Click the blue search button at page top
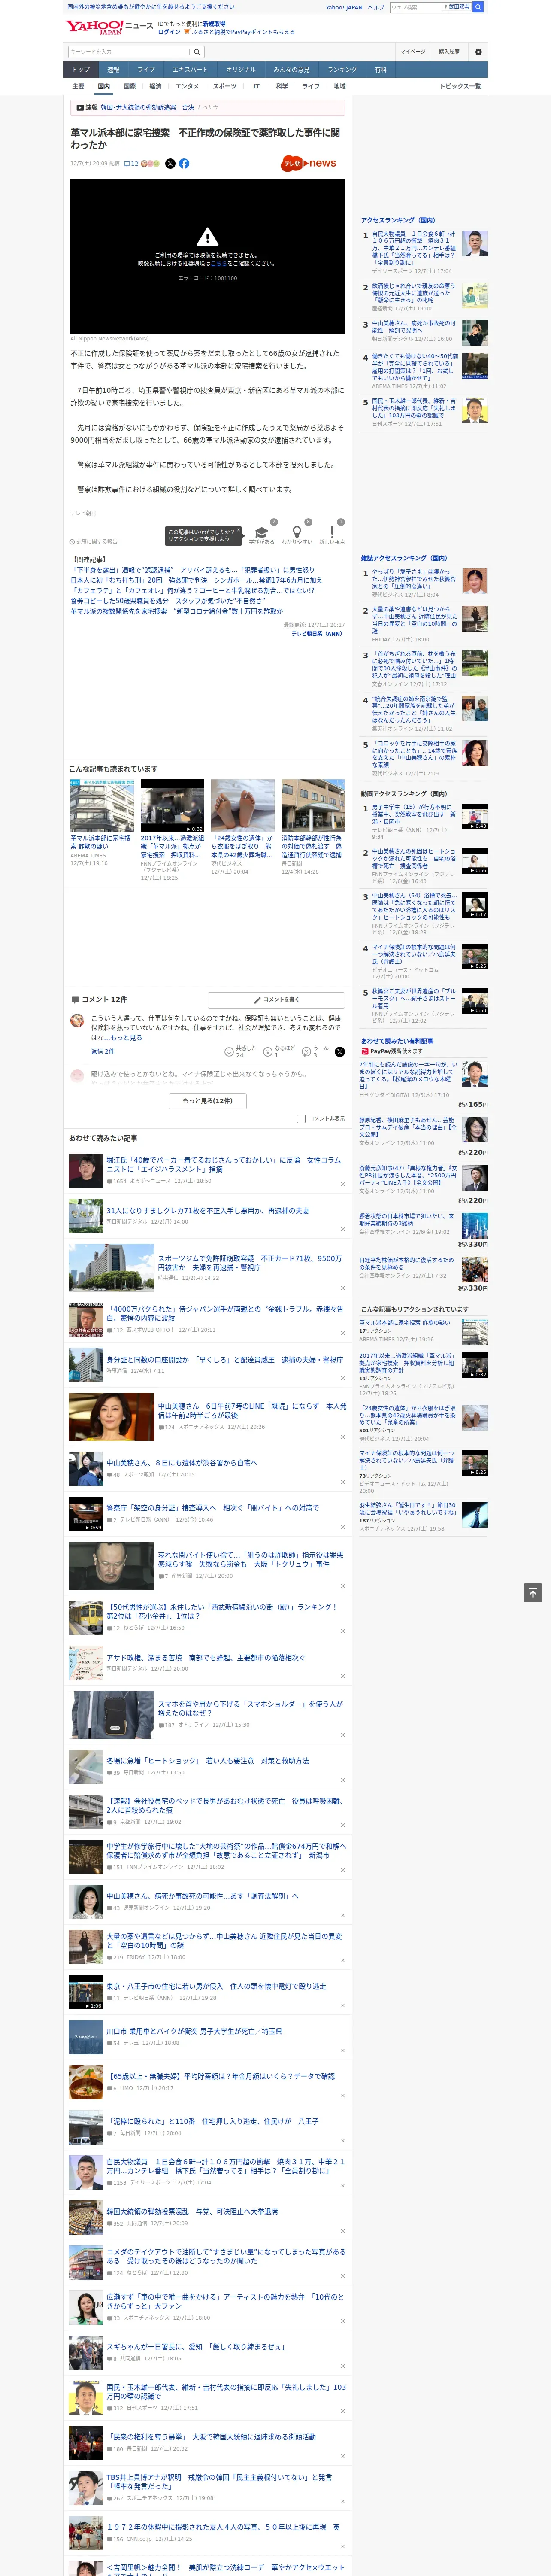This screenshot has width=551, height=2576. click(x=478, y=7)
